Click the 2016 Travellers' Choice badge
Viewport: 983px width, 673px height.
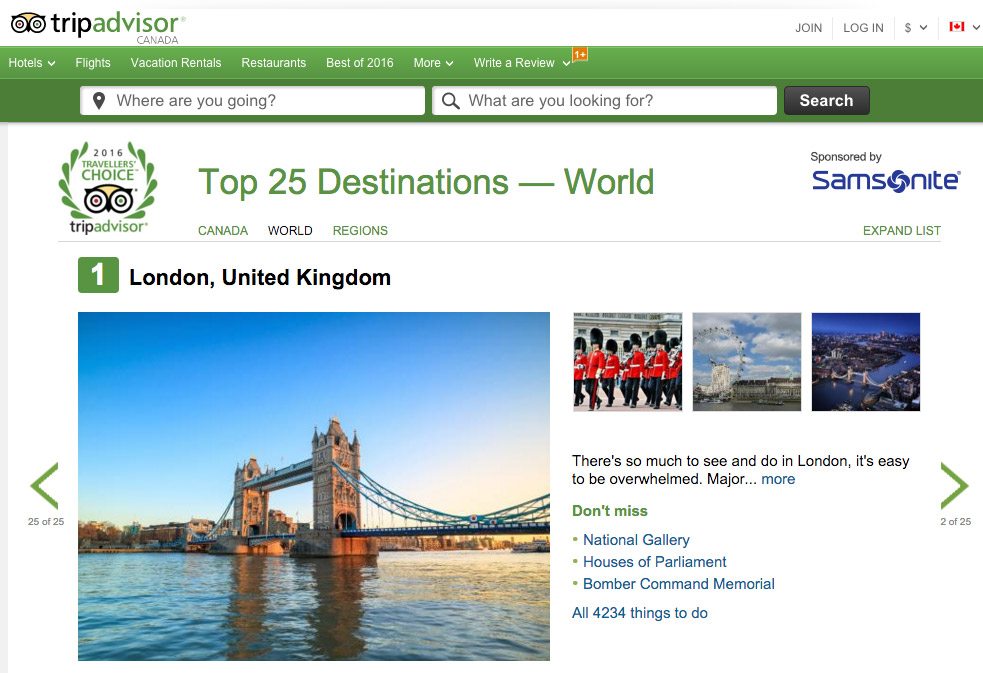pyautogui.click(x=108, y=187)
